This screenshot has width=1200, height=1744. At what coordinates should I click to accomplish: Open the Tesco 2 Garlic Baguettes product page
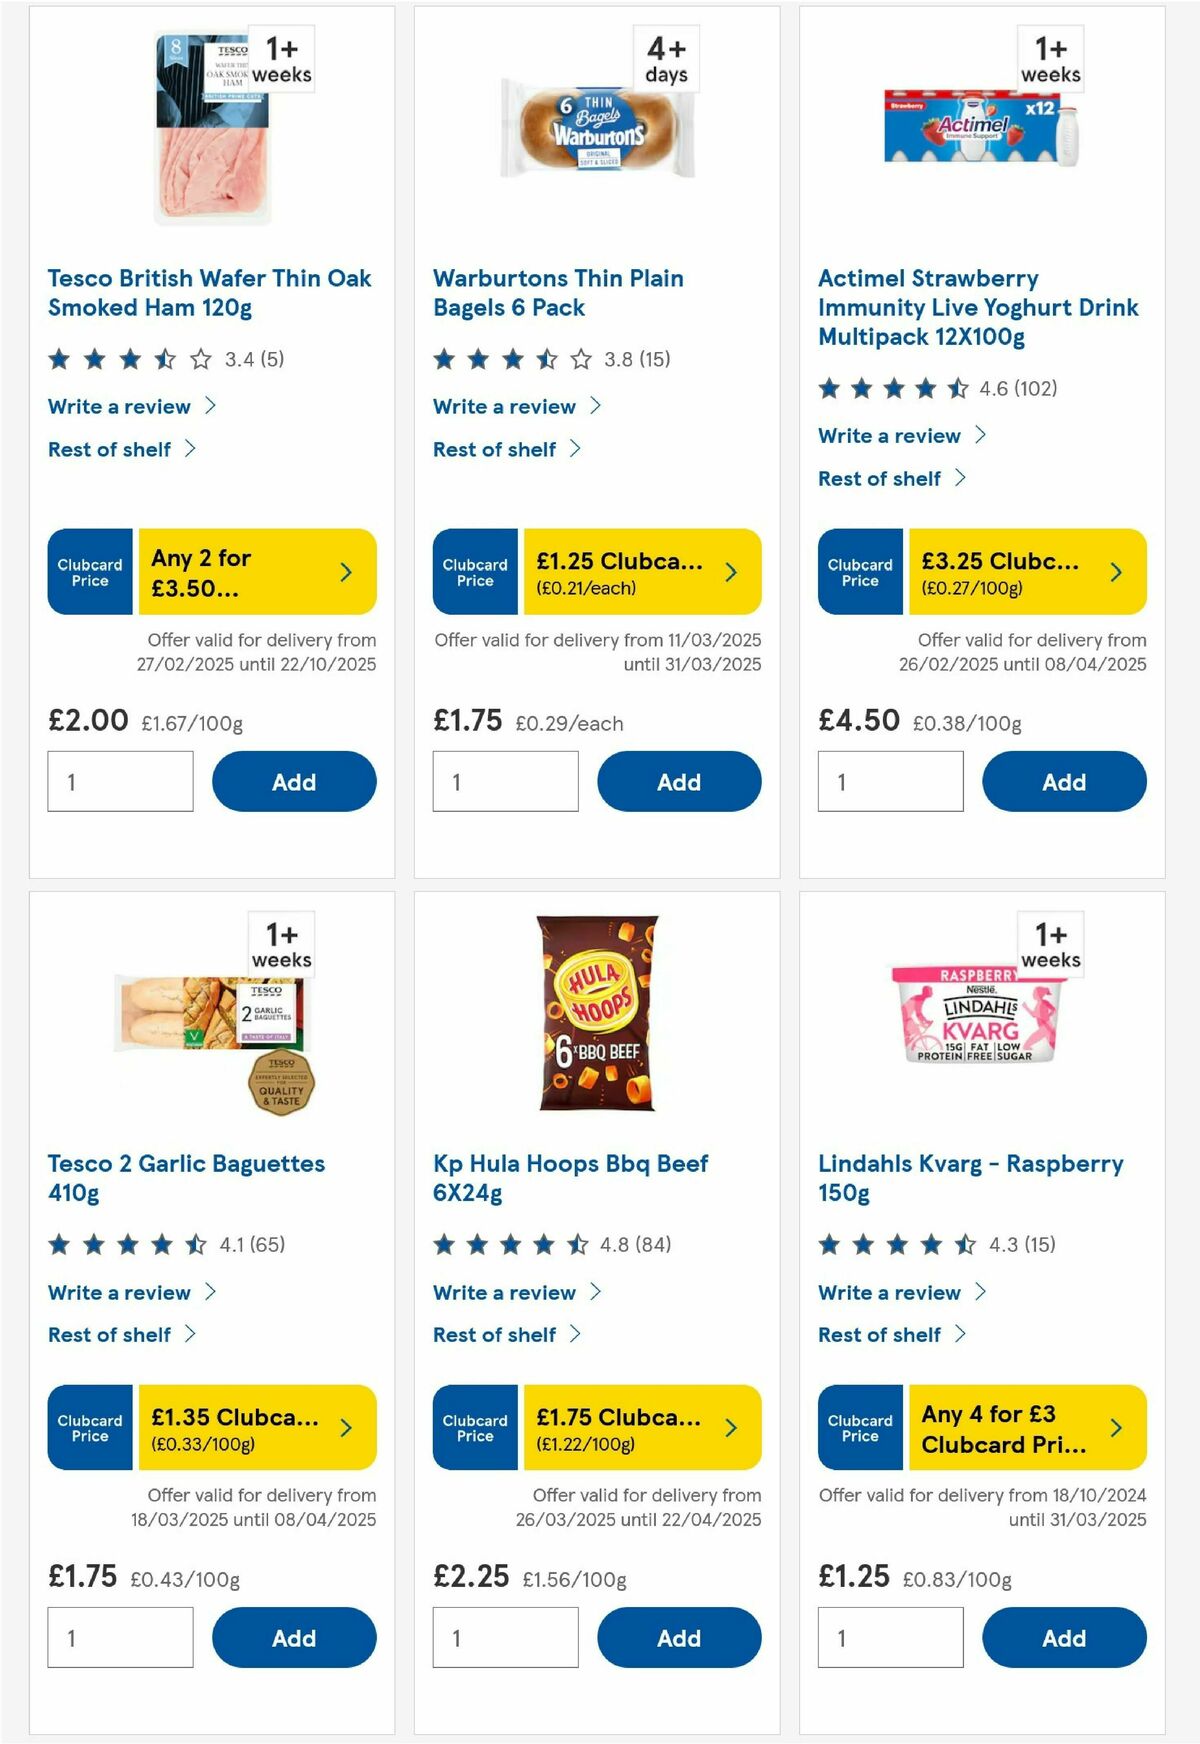click(x=186, y=1178)
